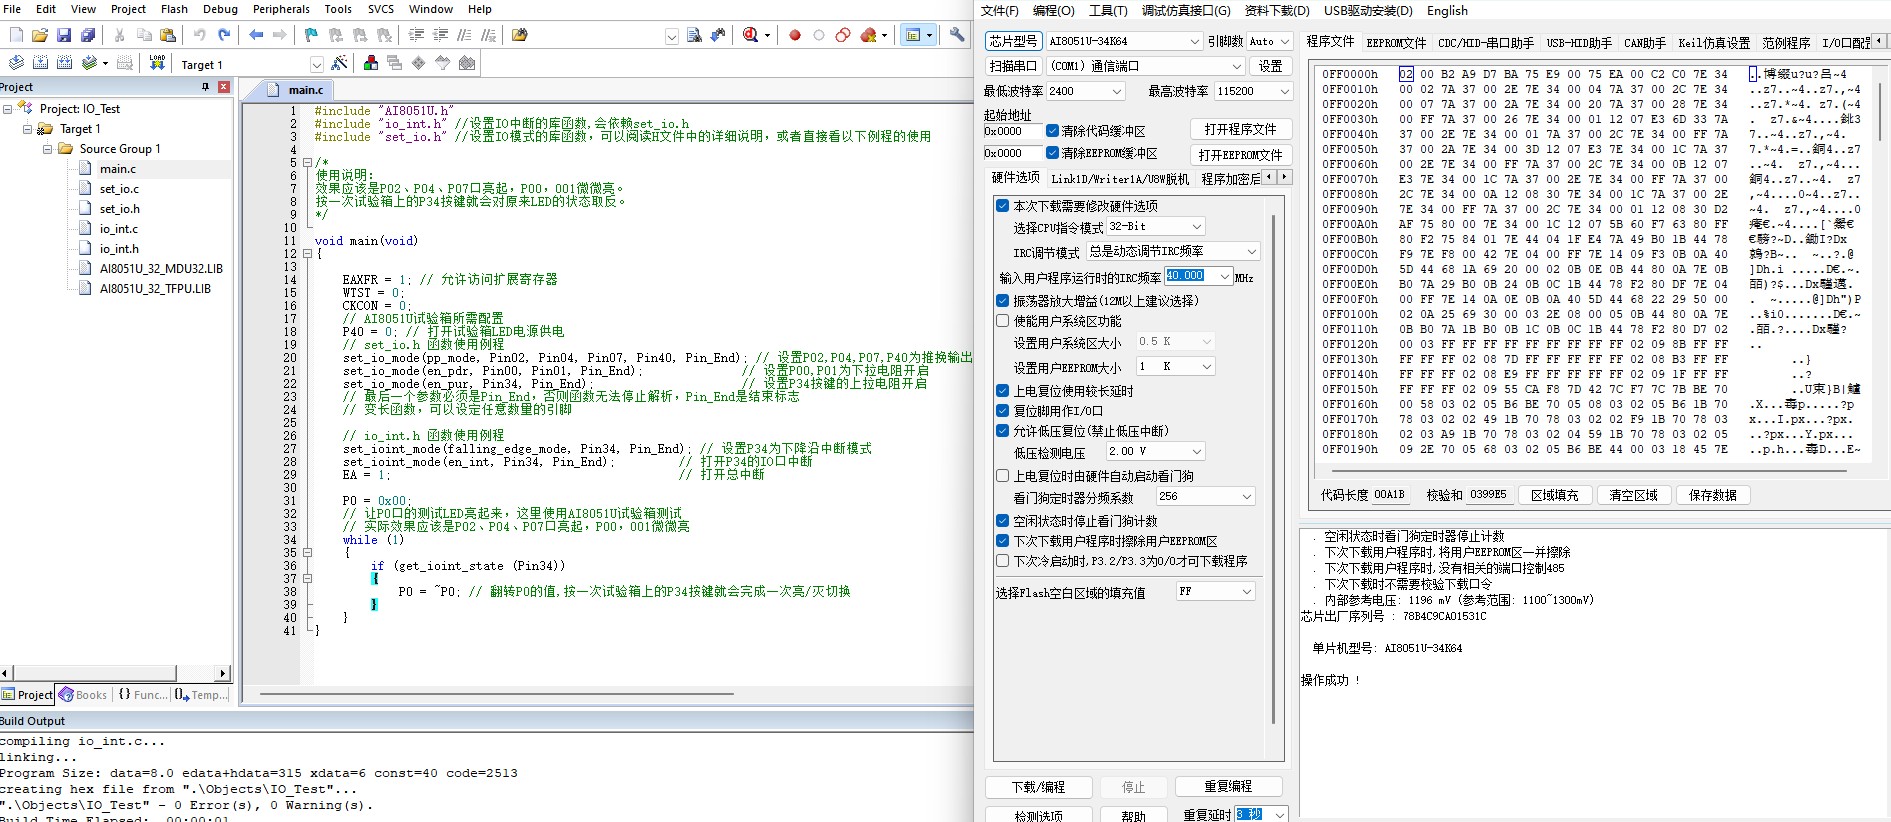Rebuild all target files icon
This screenshot has width=1891, height=822.
point(65,63)
